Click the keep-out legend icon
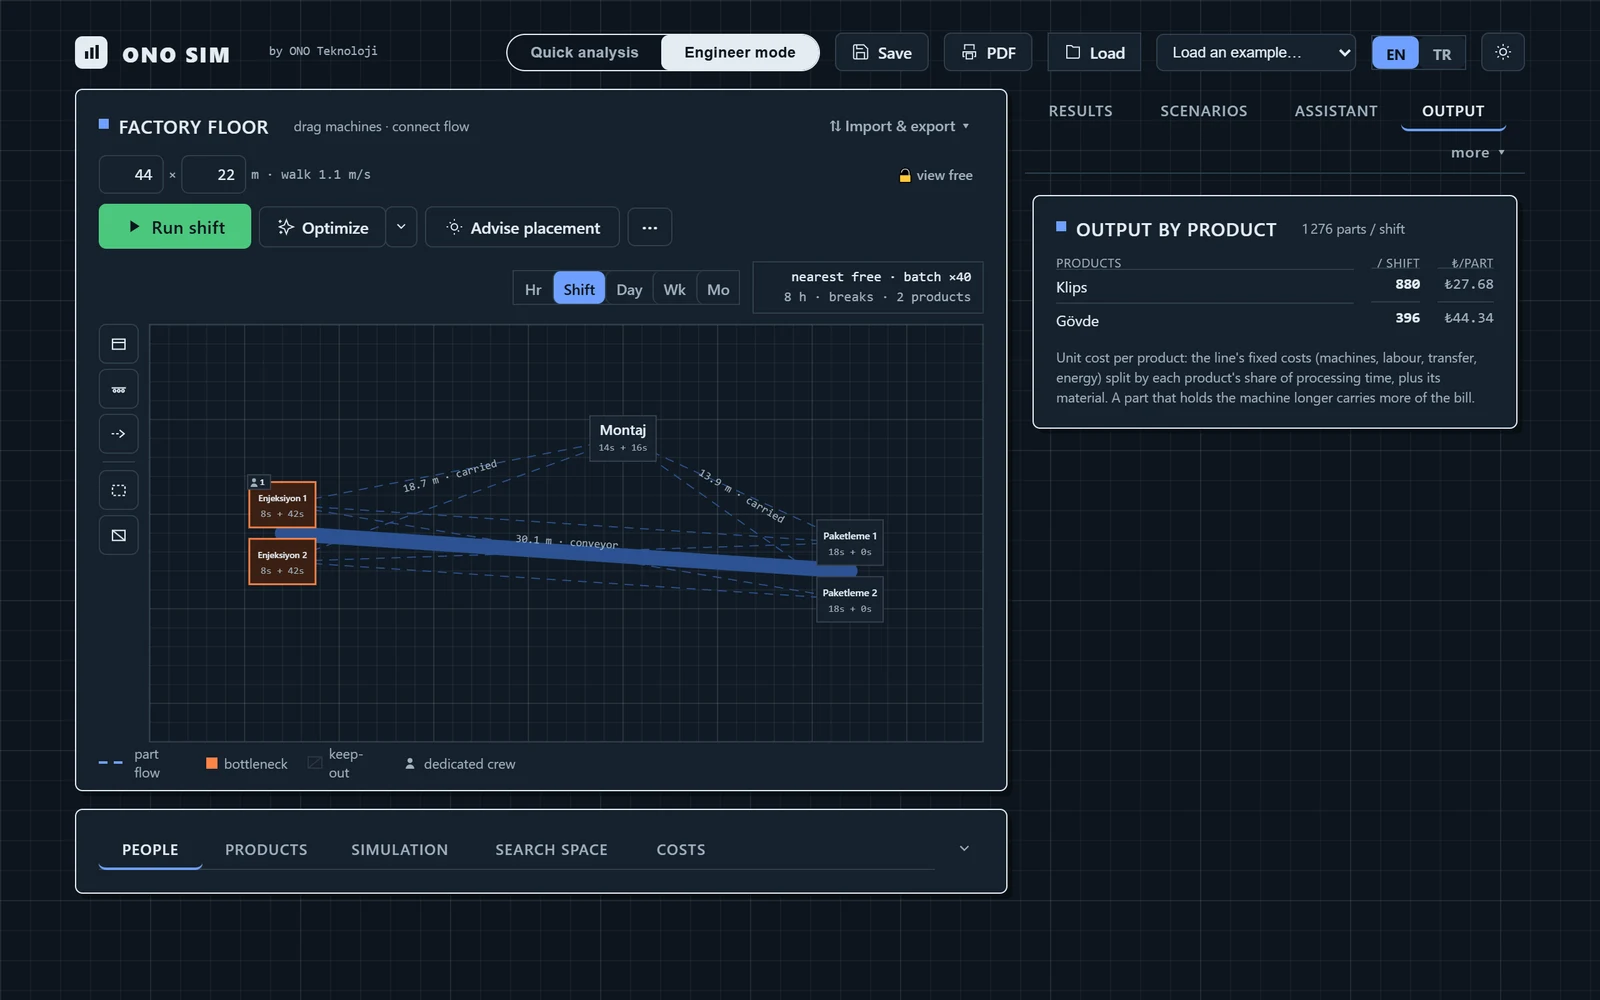Screen dimensions: 1600x1000 click(x=315, y=763)
